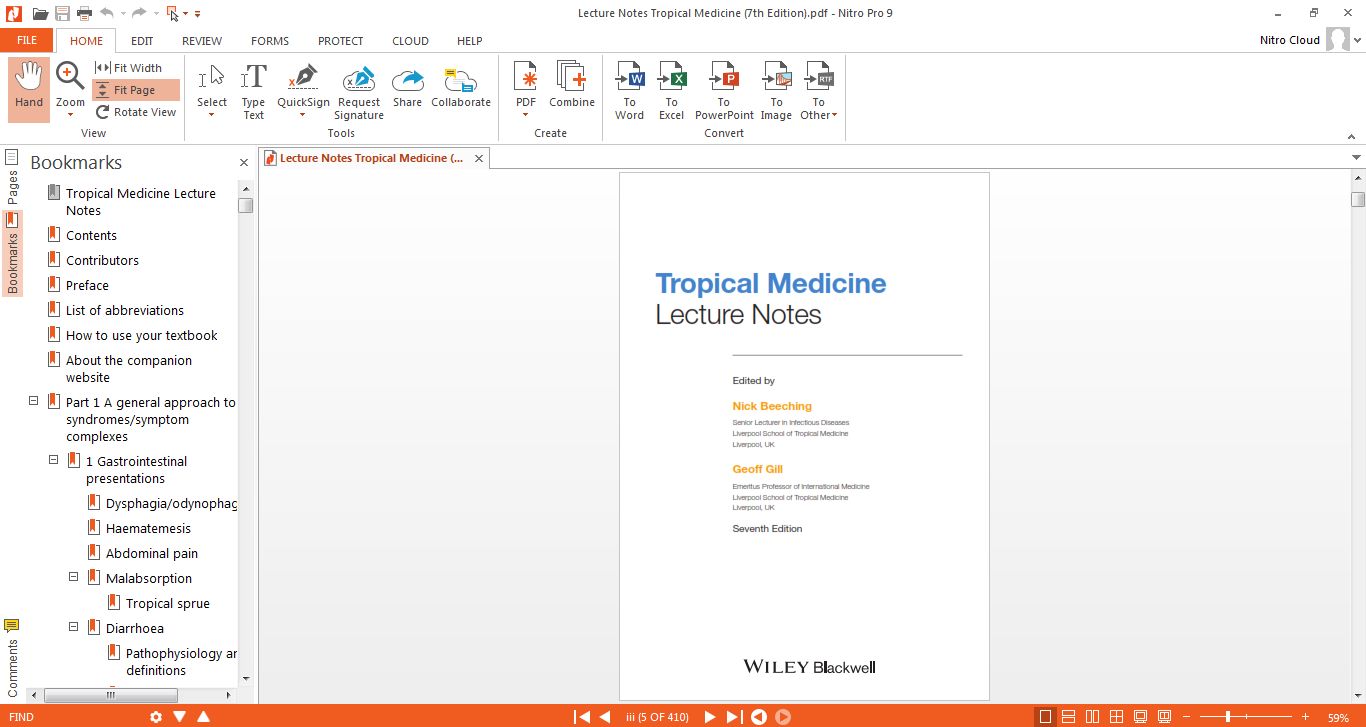This screenshot has width=1366, height=727.
Task: Open Find options gear
Action: 156,717
